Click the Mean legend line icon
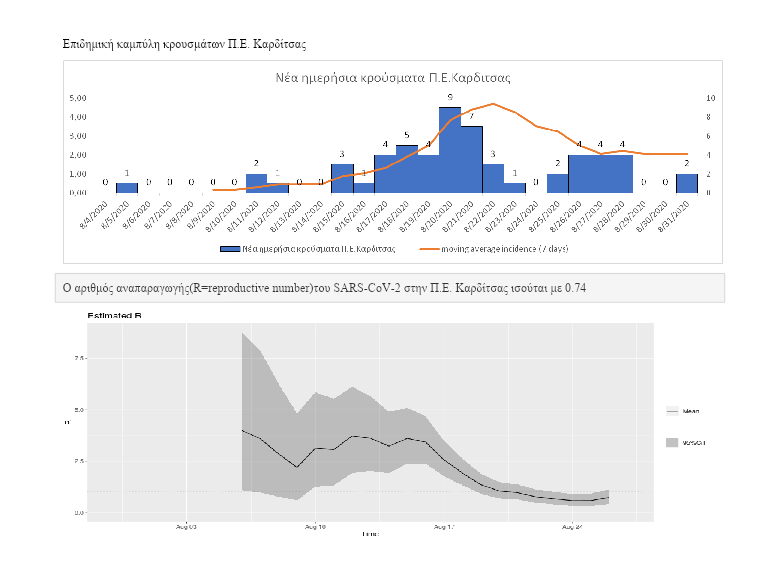 pyautogui.click(x=671, y=411)
